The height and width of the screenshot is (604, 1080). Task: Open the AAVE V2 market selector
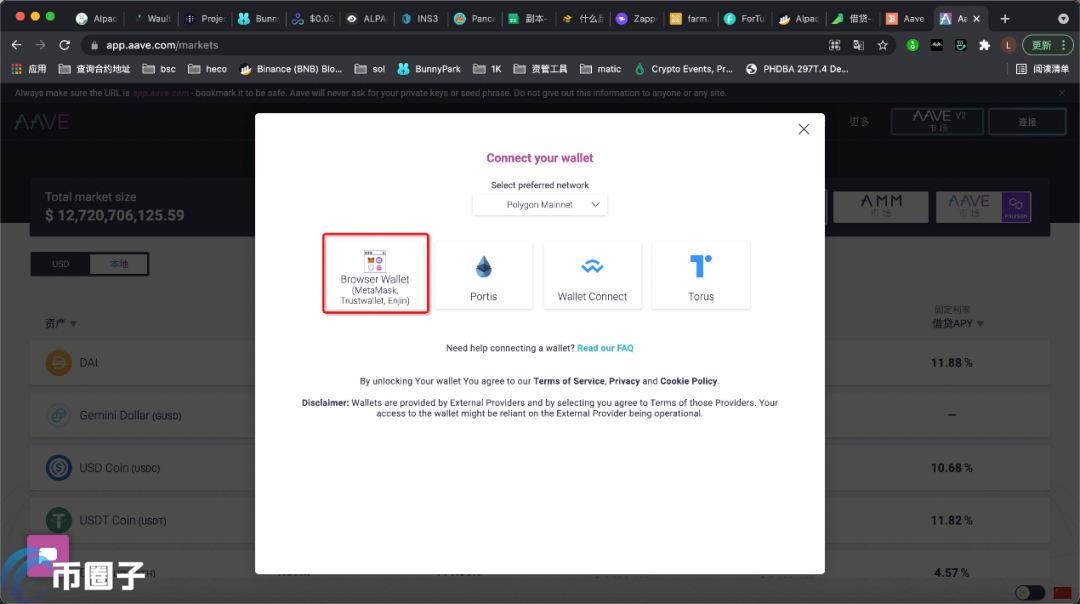click(937, 121)
